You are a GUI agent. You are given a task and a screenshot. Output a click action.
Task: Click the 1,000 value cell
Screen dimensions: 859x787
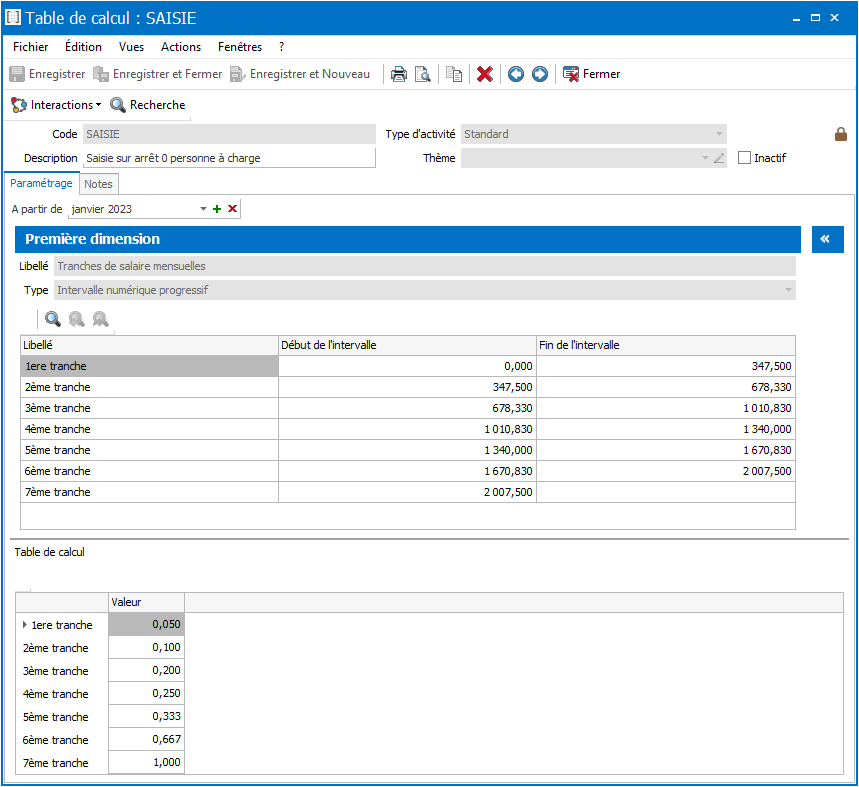pos(146,762)
